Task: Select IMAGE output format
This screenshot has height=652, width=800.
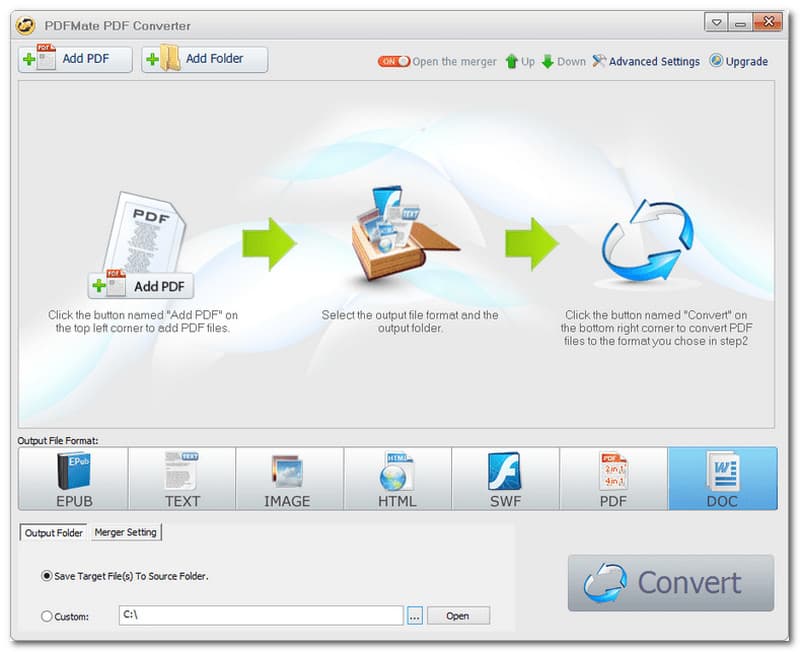Action: (x=290, y=479)
